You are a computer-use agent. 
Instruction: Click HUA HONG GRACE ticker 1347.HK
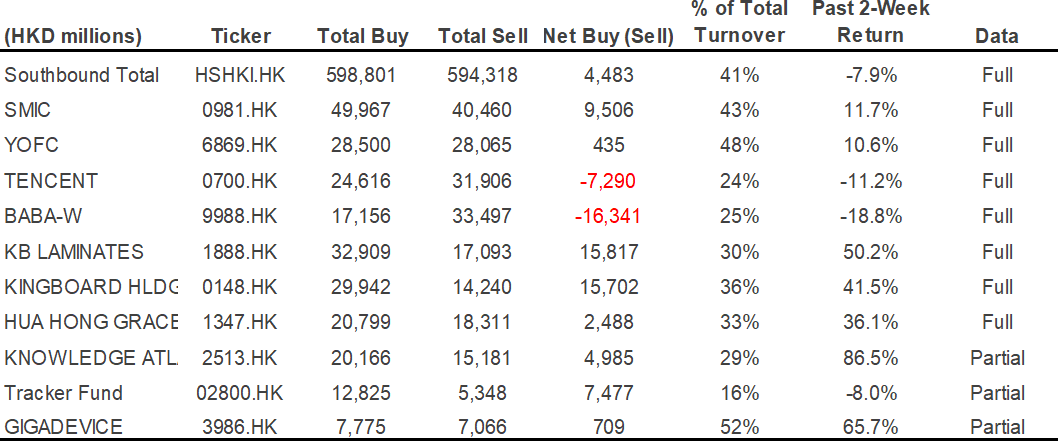(240, 323)
